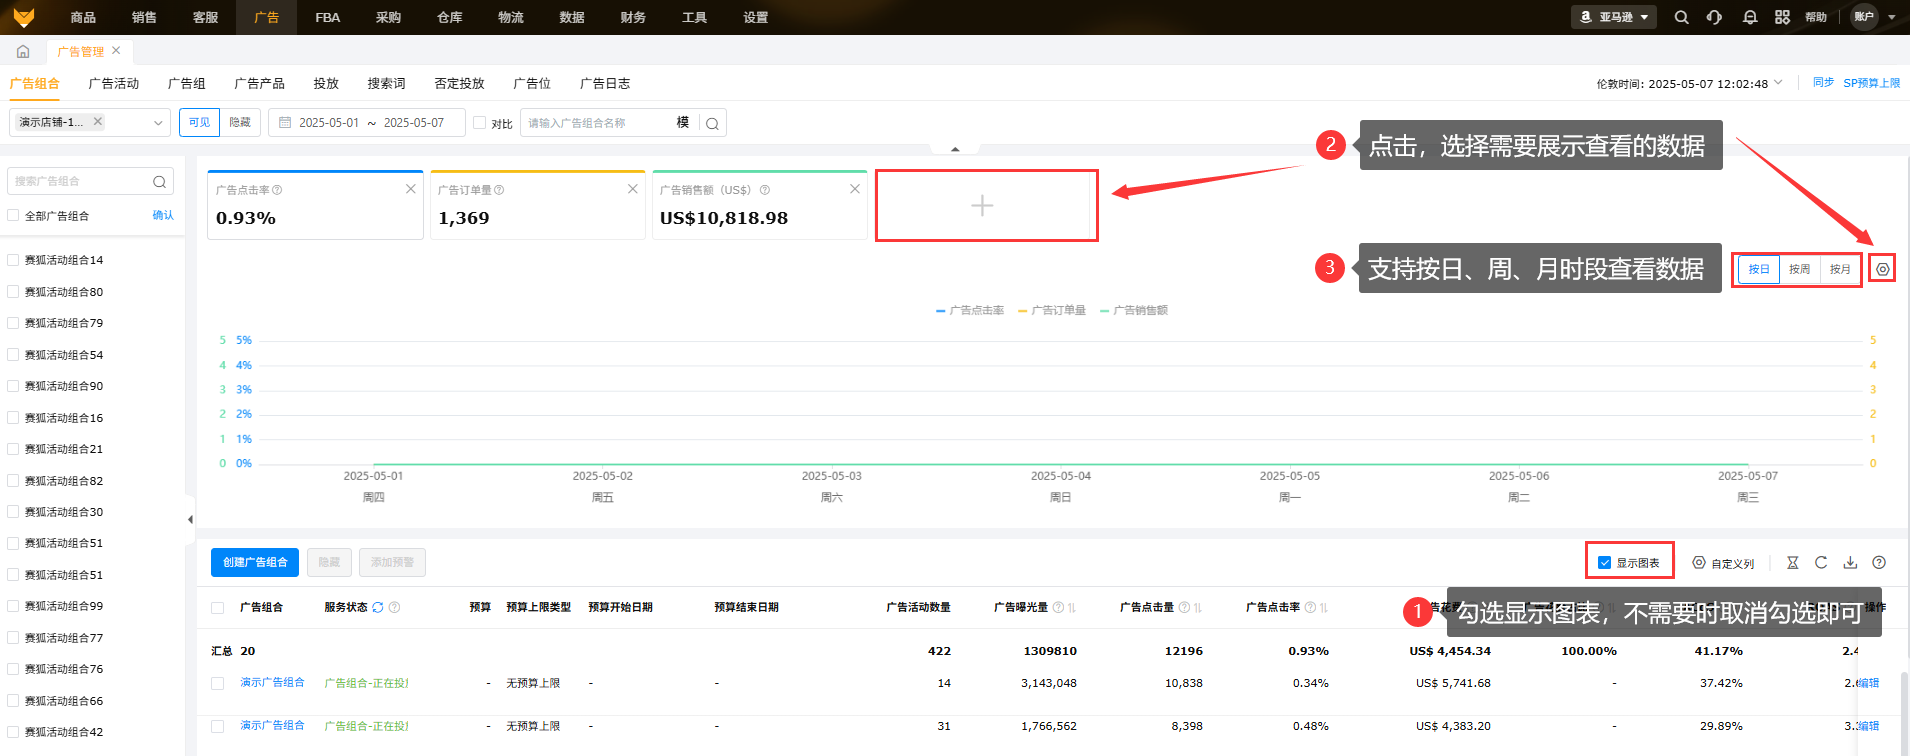
Task: Switch to the 广告活动 tab
Action: click(x=113, y=83)
